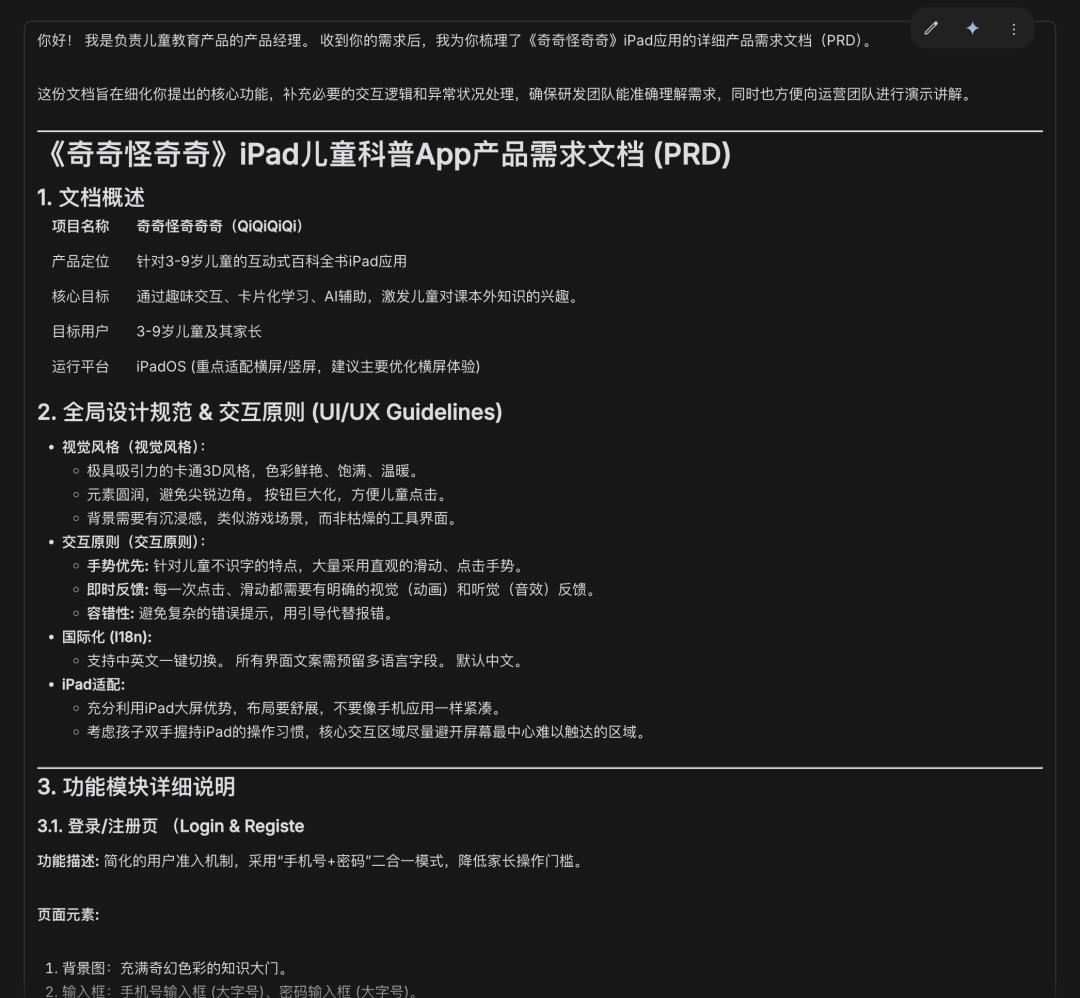Screen dimensions: 1080x998
Task: Click the bold label 容错性:
Action: pyautogui.click(x=111, y=613)
